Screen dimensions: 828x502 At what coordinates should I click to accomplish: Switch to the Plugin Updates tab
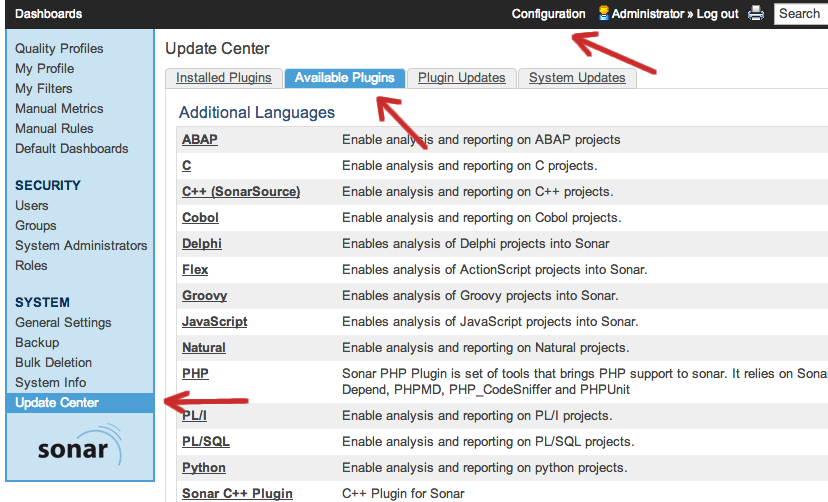pyautogui.click(x=462, y=78)
